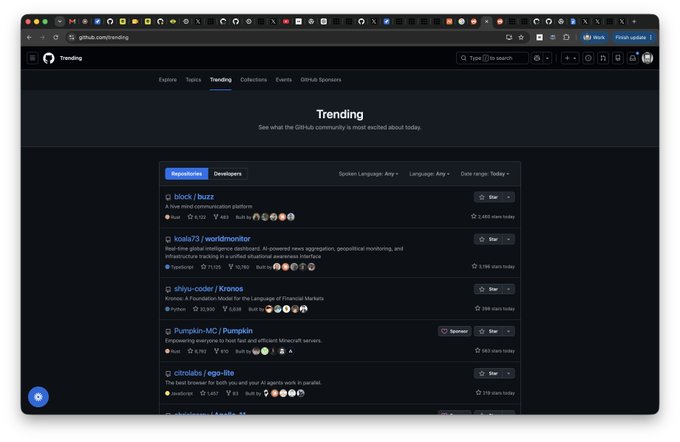
Task: Open the koala73 / worldmonitor repository
Action: coord(212,239)
